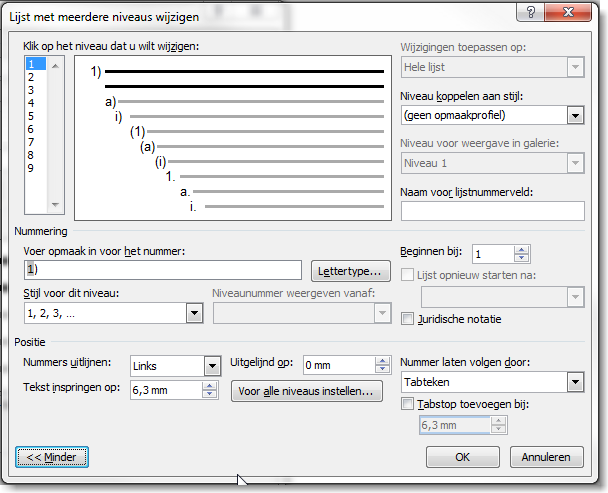
Task: Click the 'Uitgelijnd op' 0 mm field
Action: [339, 365]
